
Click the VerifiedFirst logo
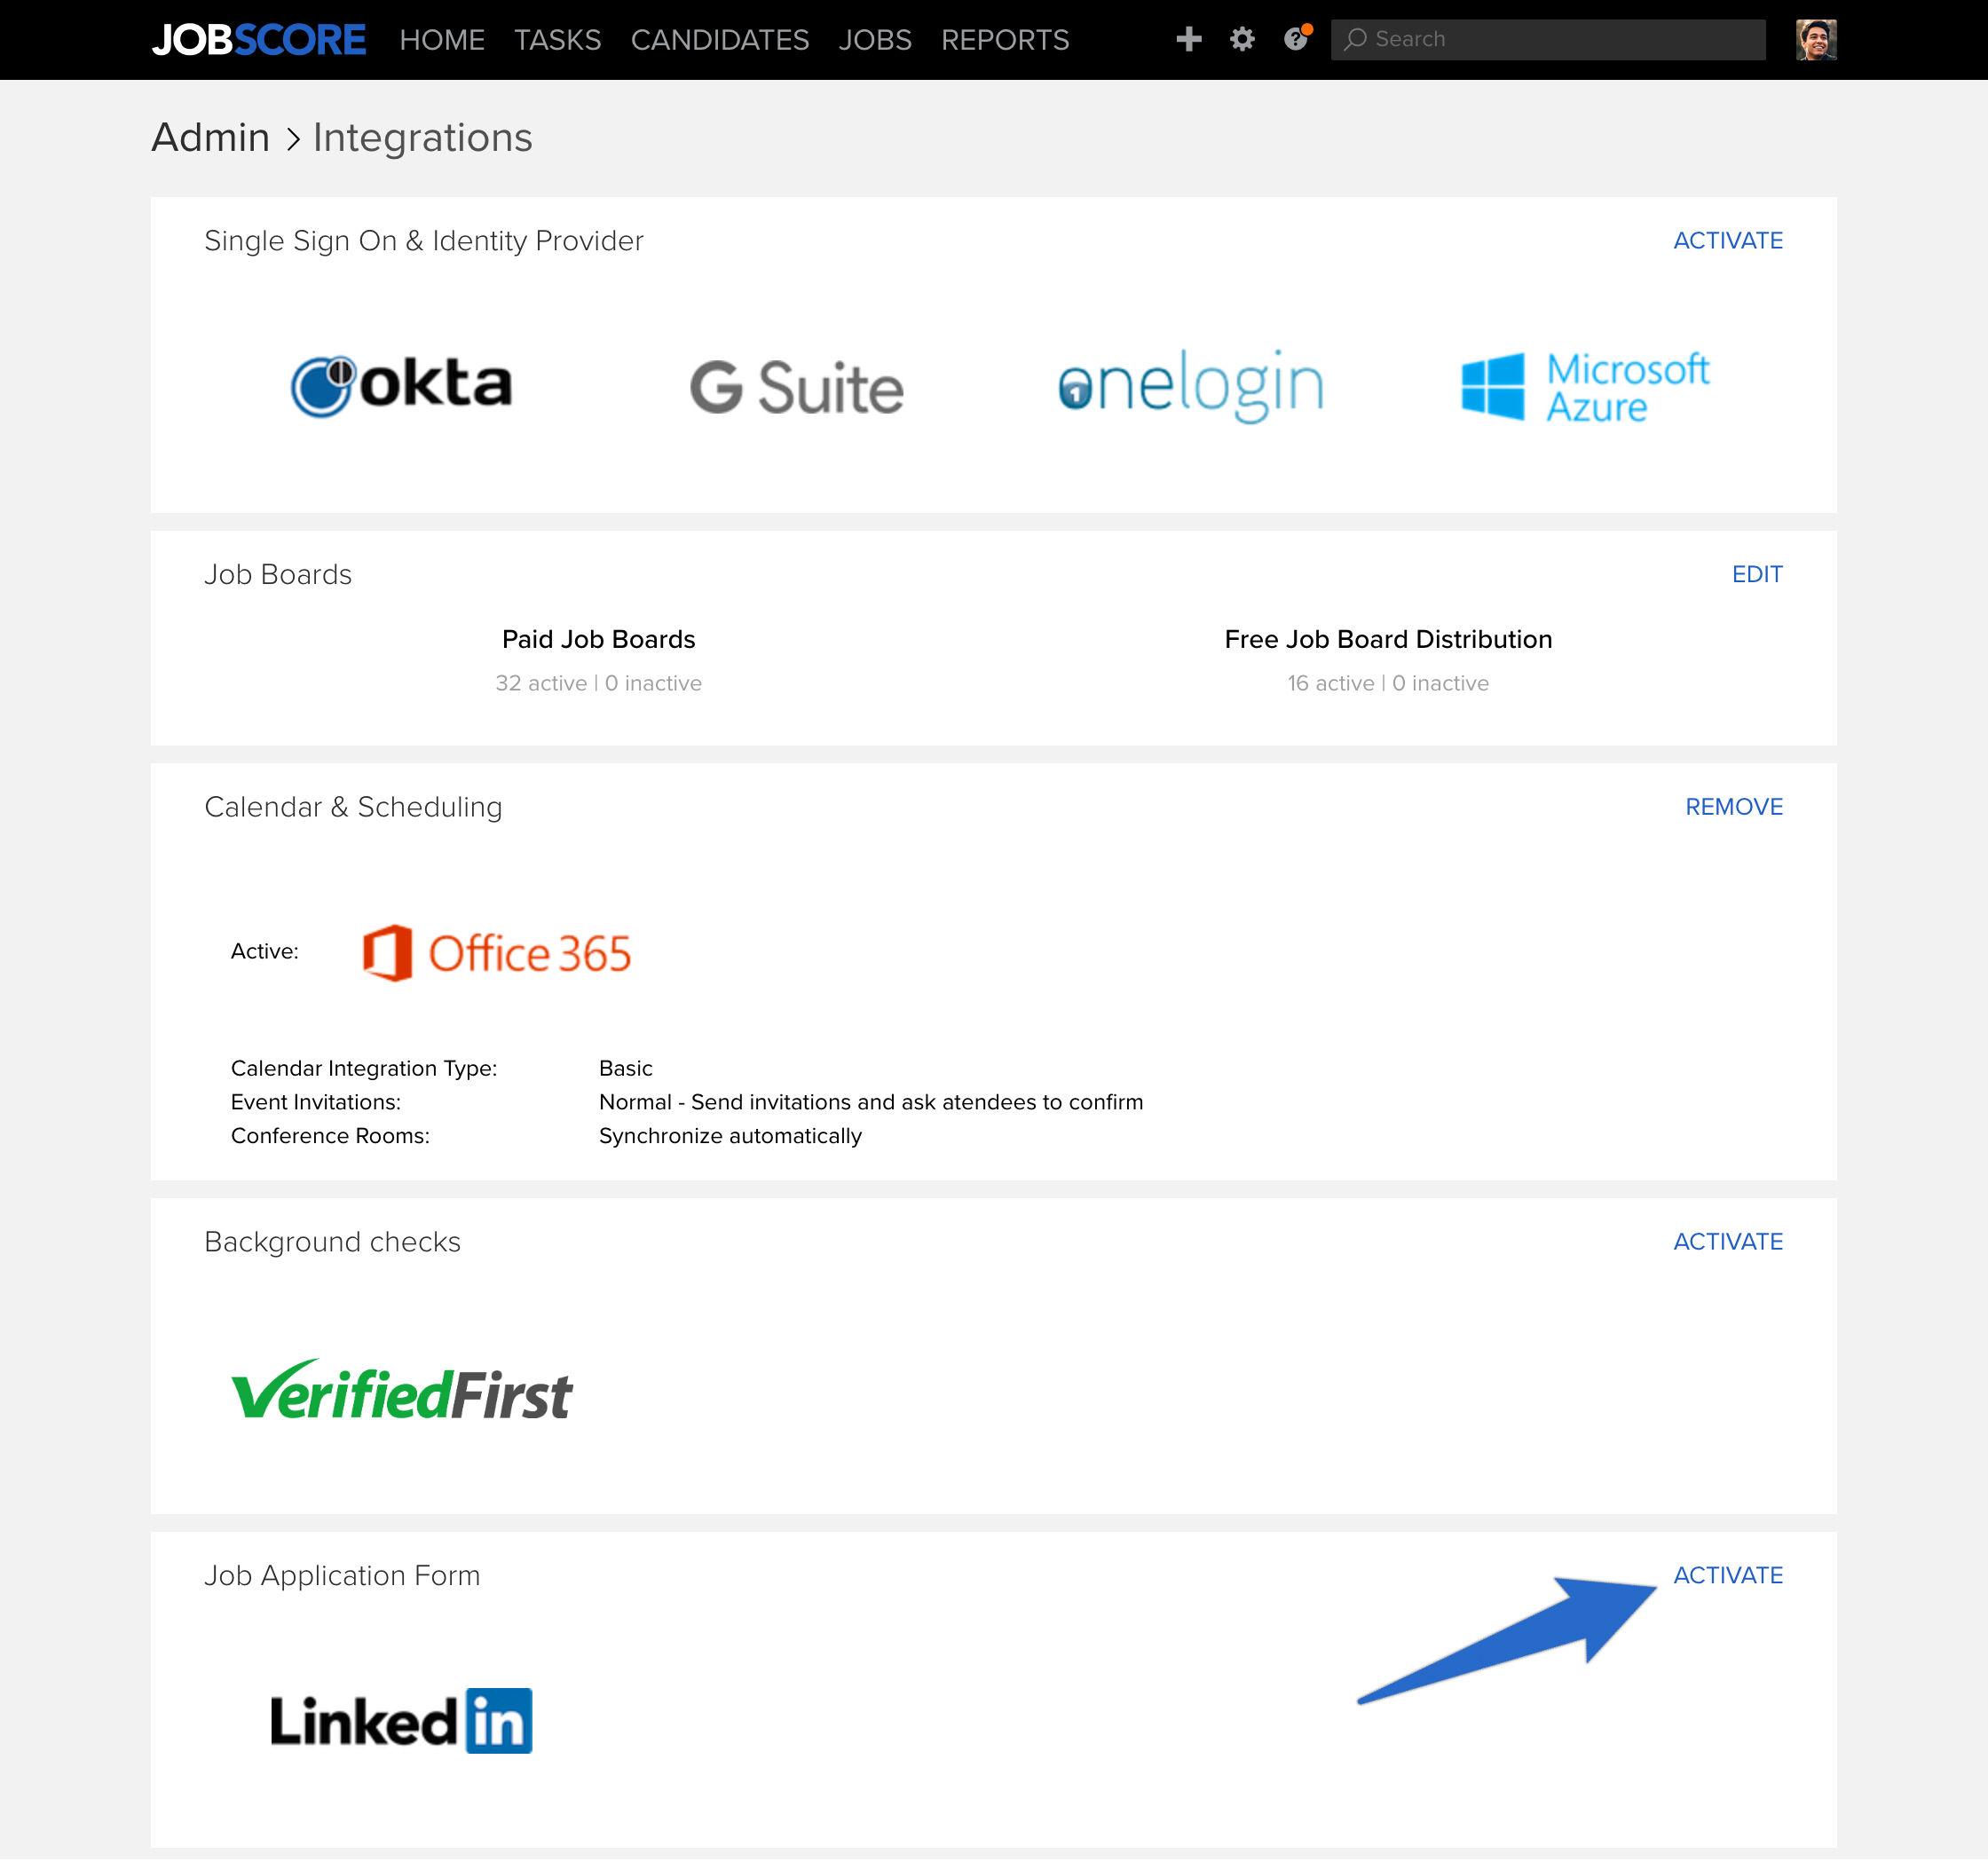coord(401,1391)
